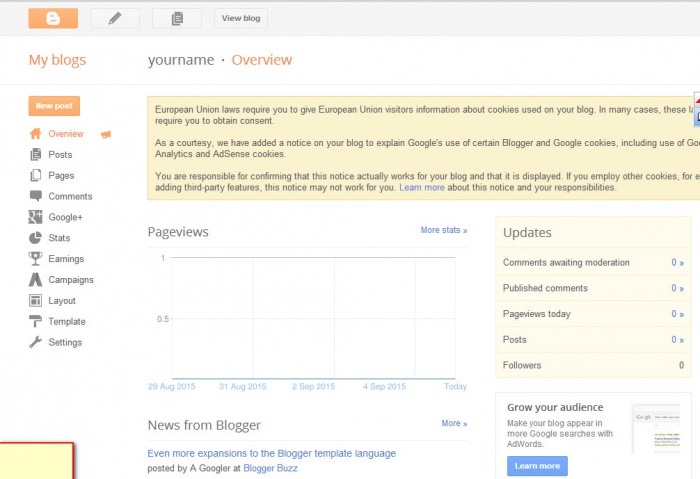
Task: Expand More link in News from Blogger
Action: (454, 423)
